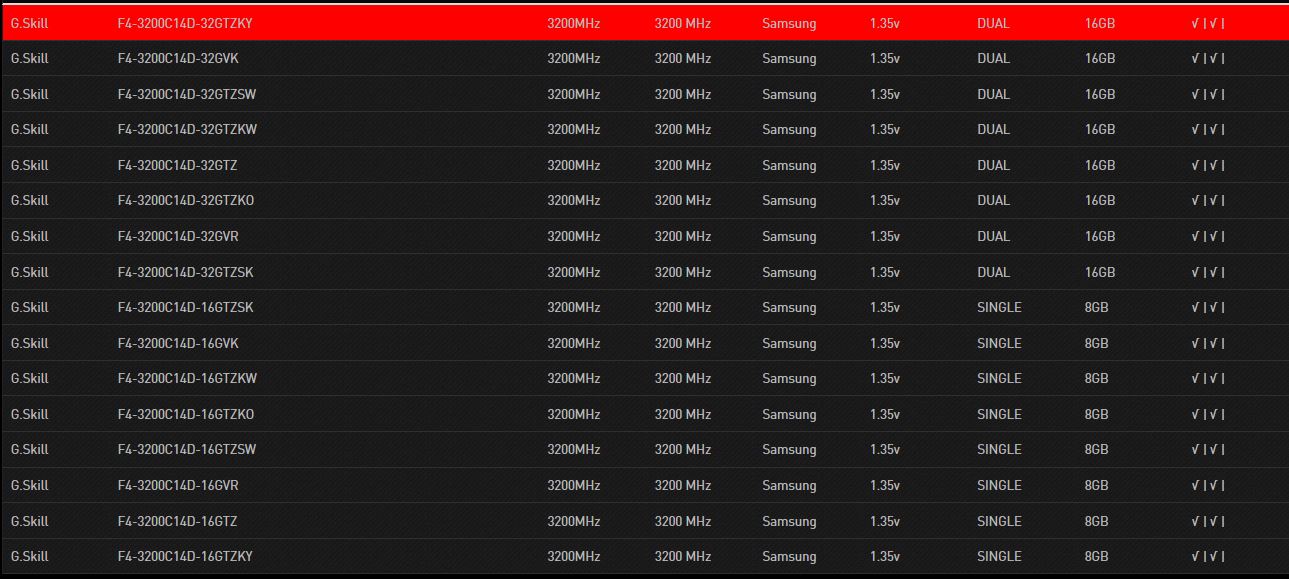Choose the F4-3200C14D-16GTZSW model cell
Image resolution: width=1289 pixels, height=579 pixels.
(187, 449)
